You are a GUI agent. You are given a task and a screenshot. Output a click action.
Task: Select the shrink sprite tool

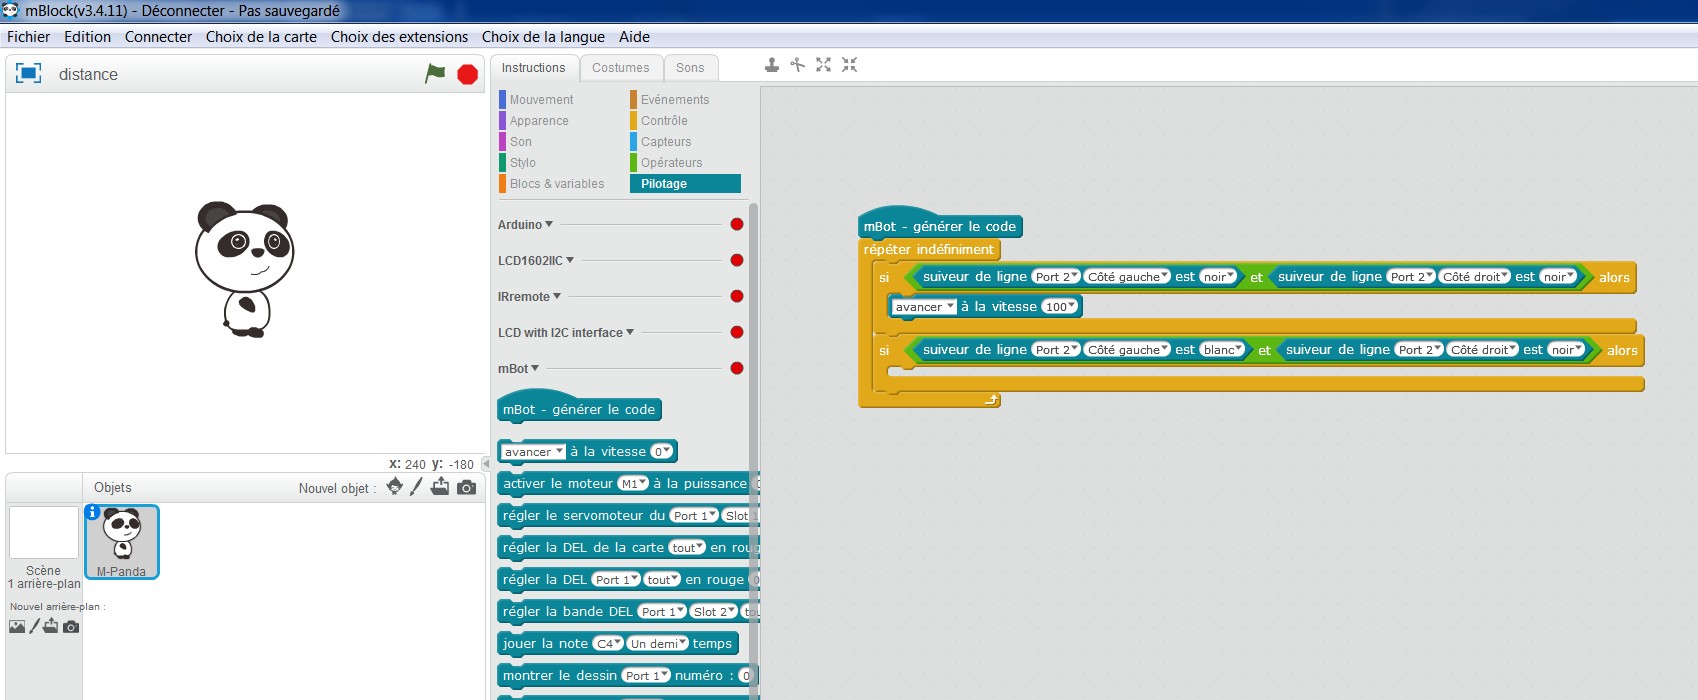click(x=849, y=65)
